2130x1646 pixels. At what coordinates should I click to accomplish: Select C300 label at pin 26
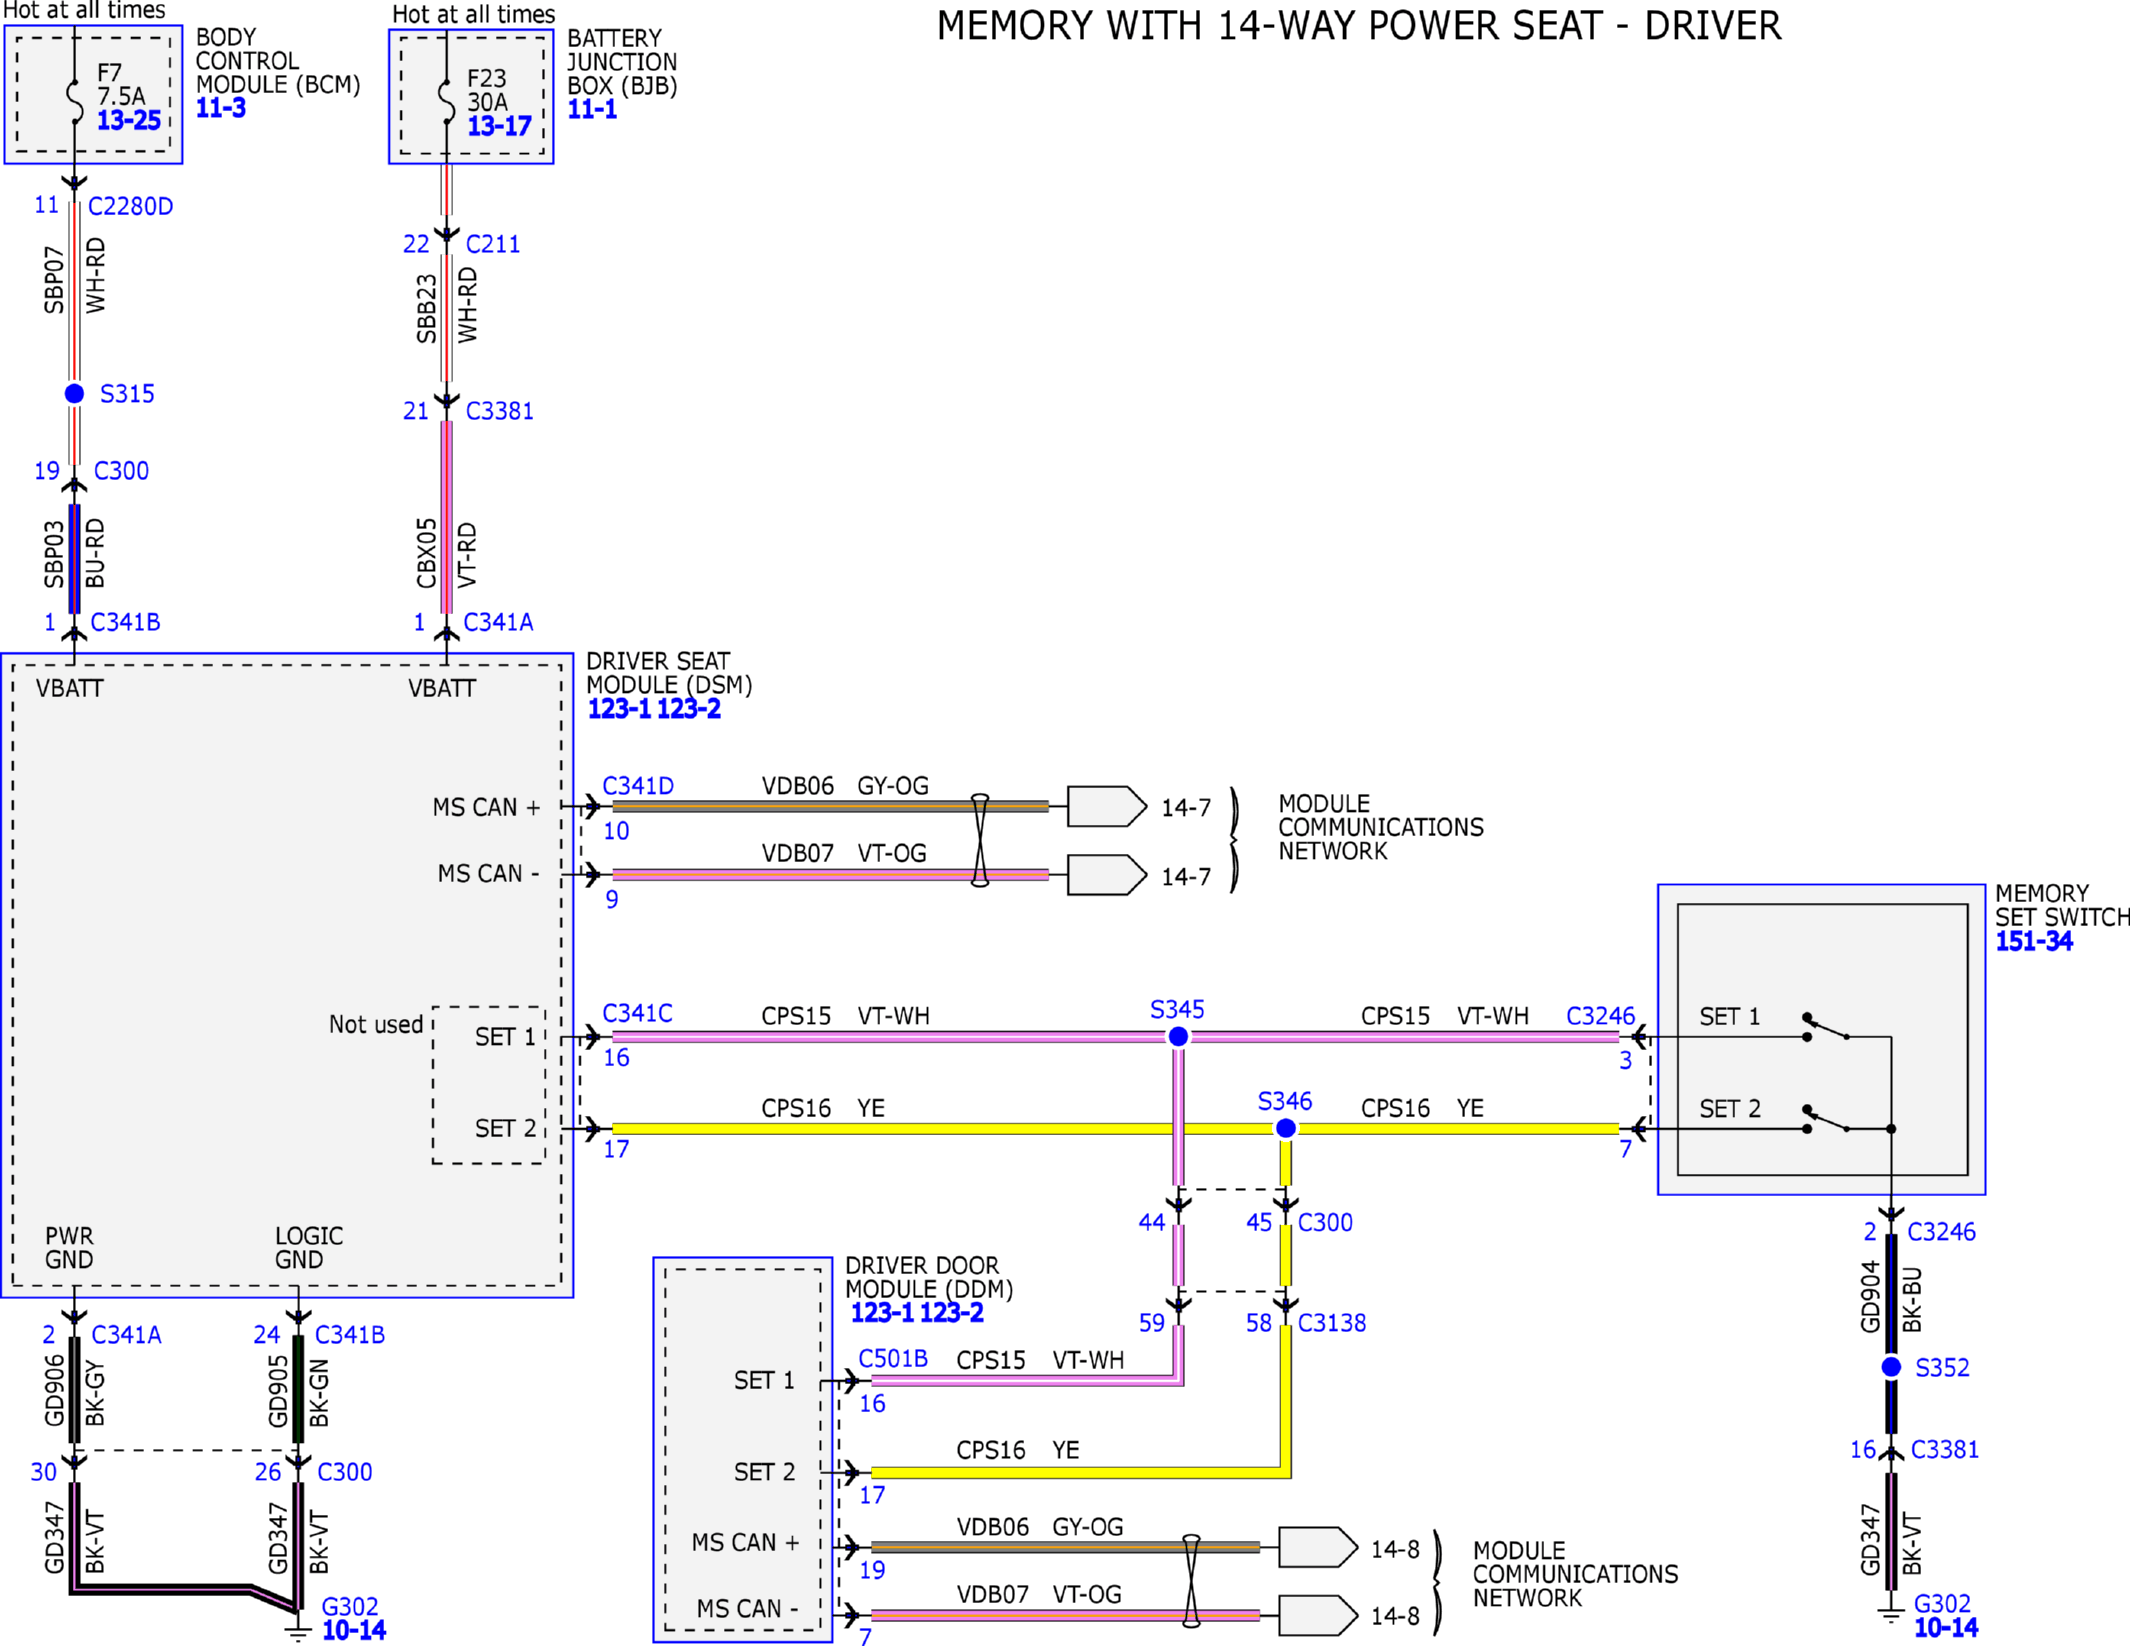click(x=344, y=1472)
